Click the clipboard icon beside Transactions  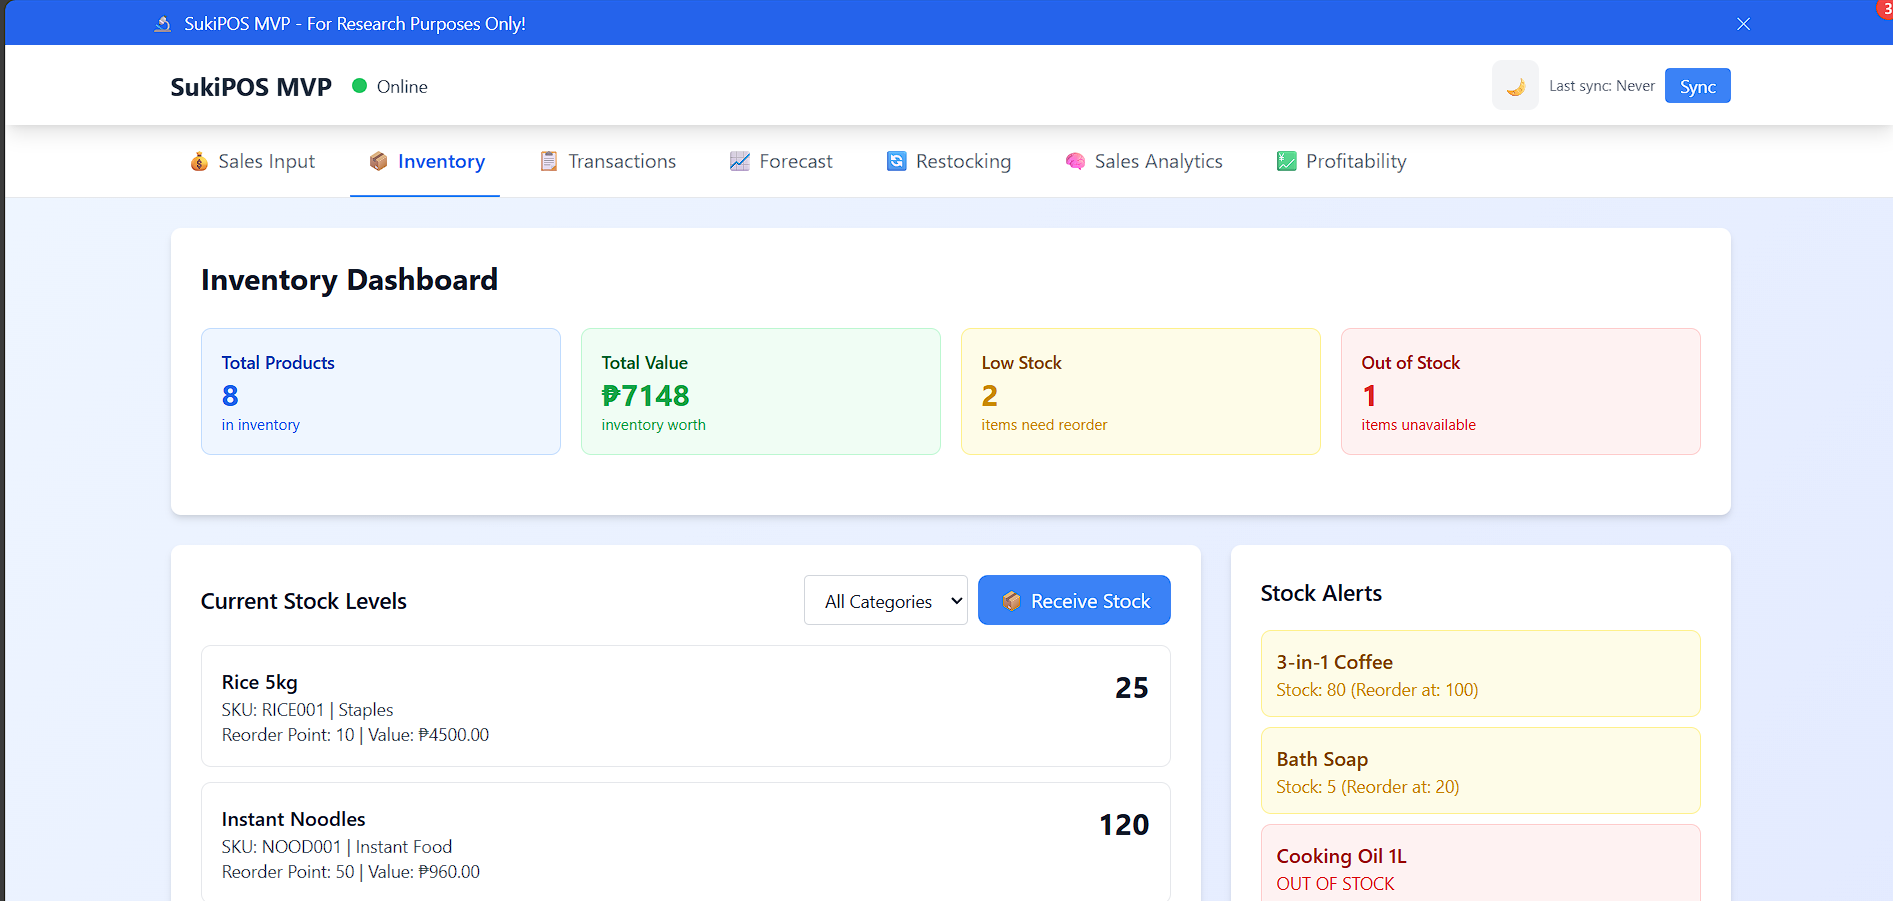tap(549, 162)
